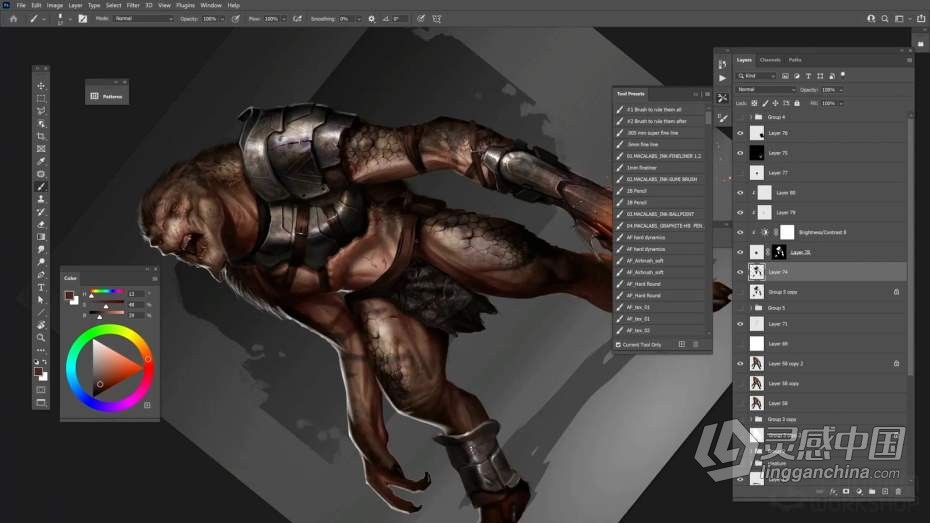Click foreground color swatch in toolbox
This screenshot has width=930, height=523.
click(39, 372)
